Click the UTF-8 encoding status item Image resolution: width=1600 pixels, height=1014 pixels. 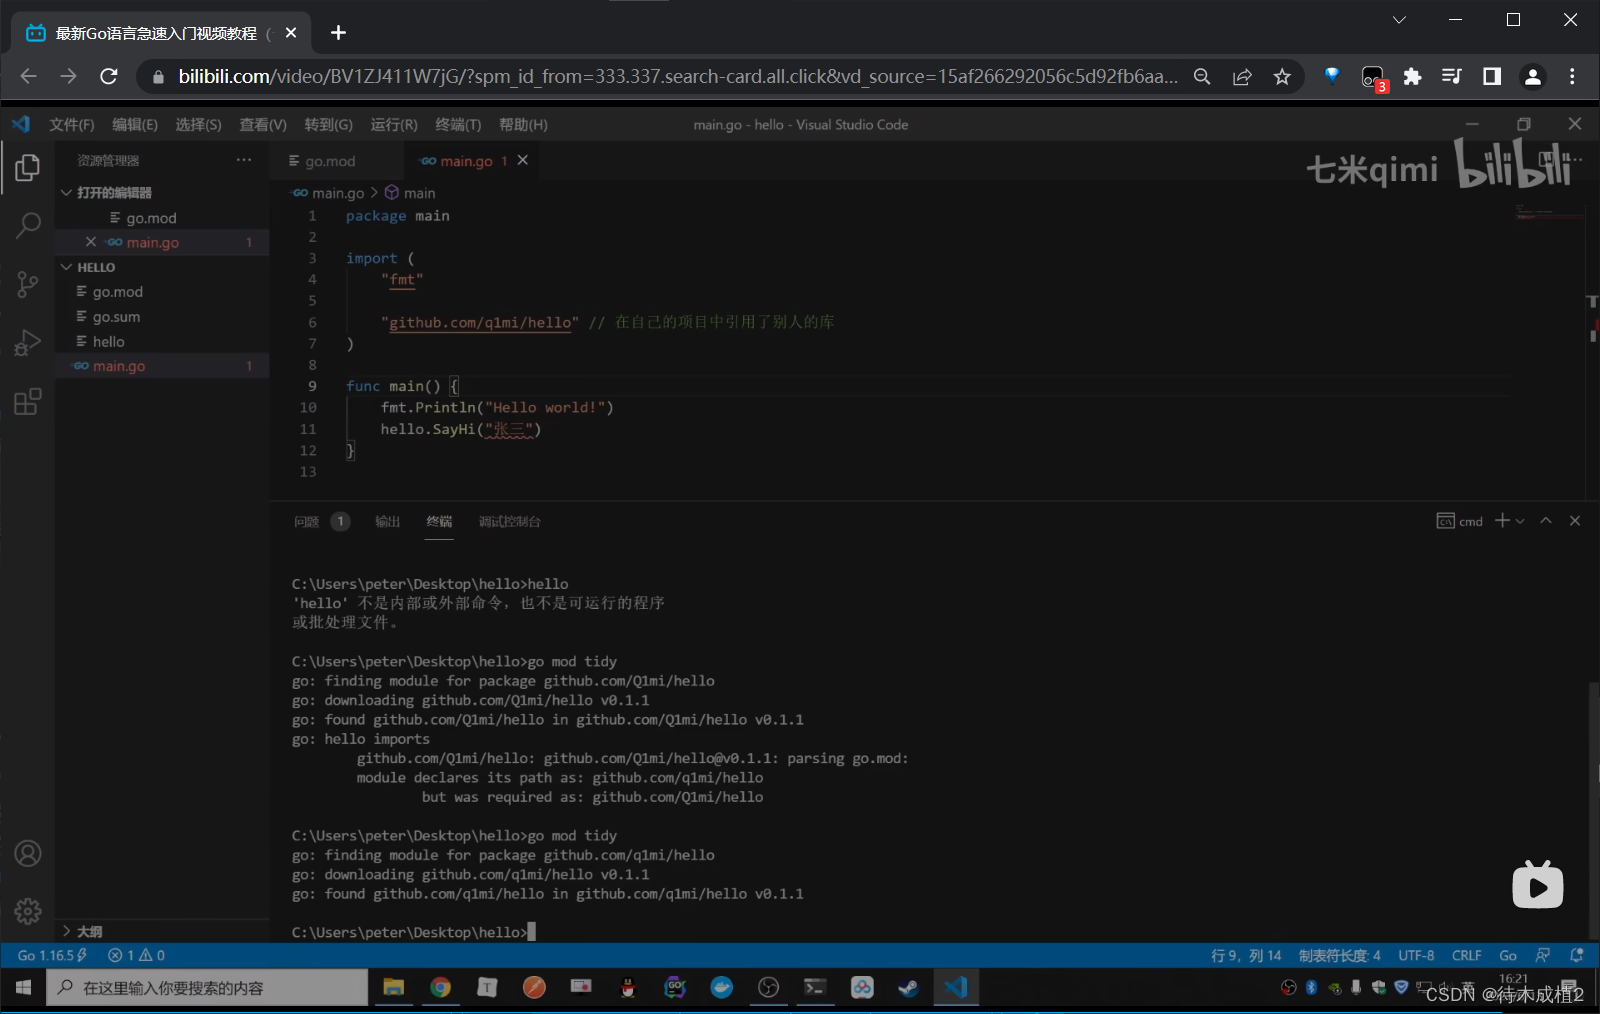1416,955
